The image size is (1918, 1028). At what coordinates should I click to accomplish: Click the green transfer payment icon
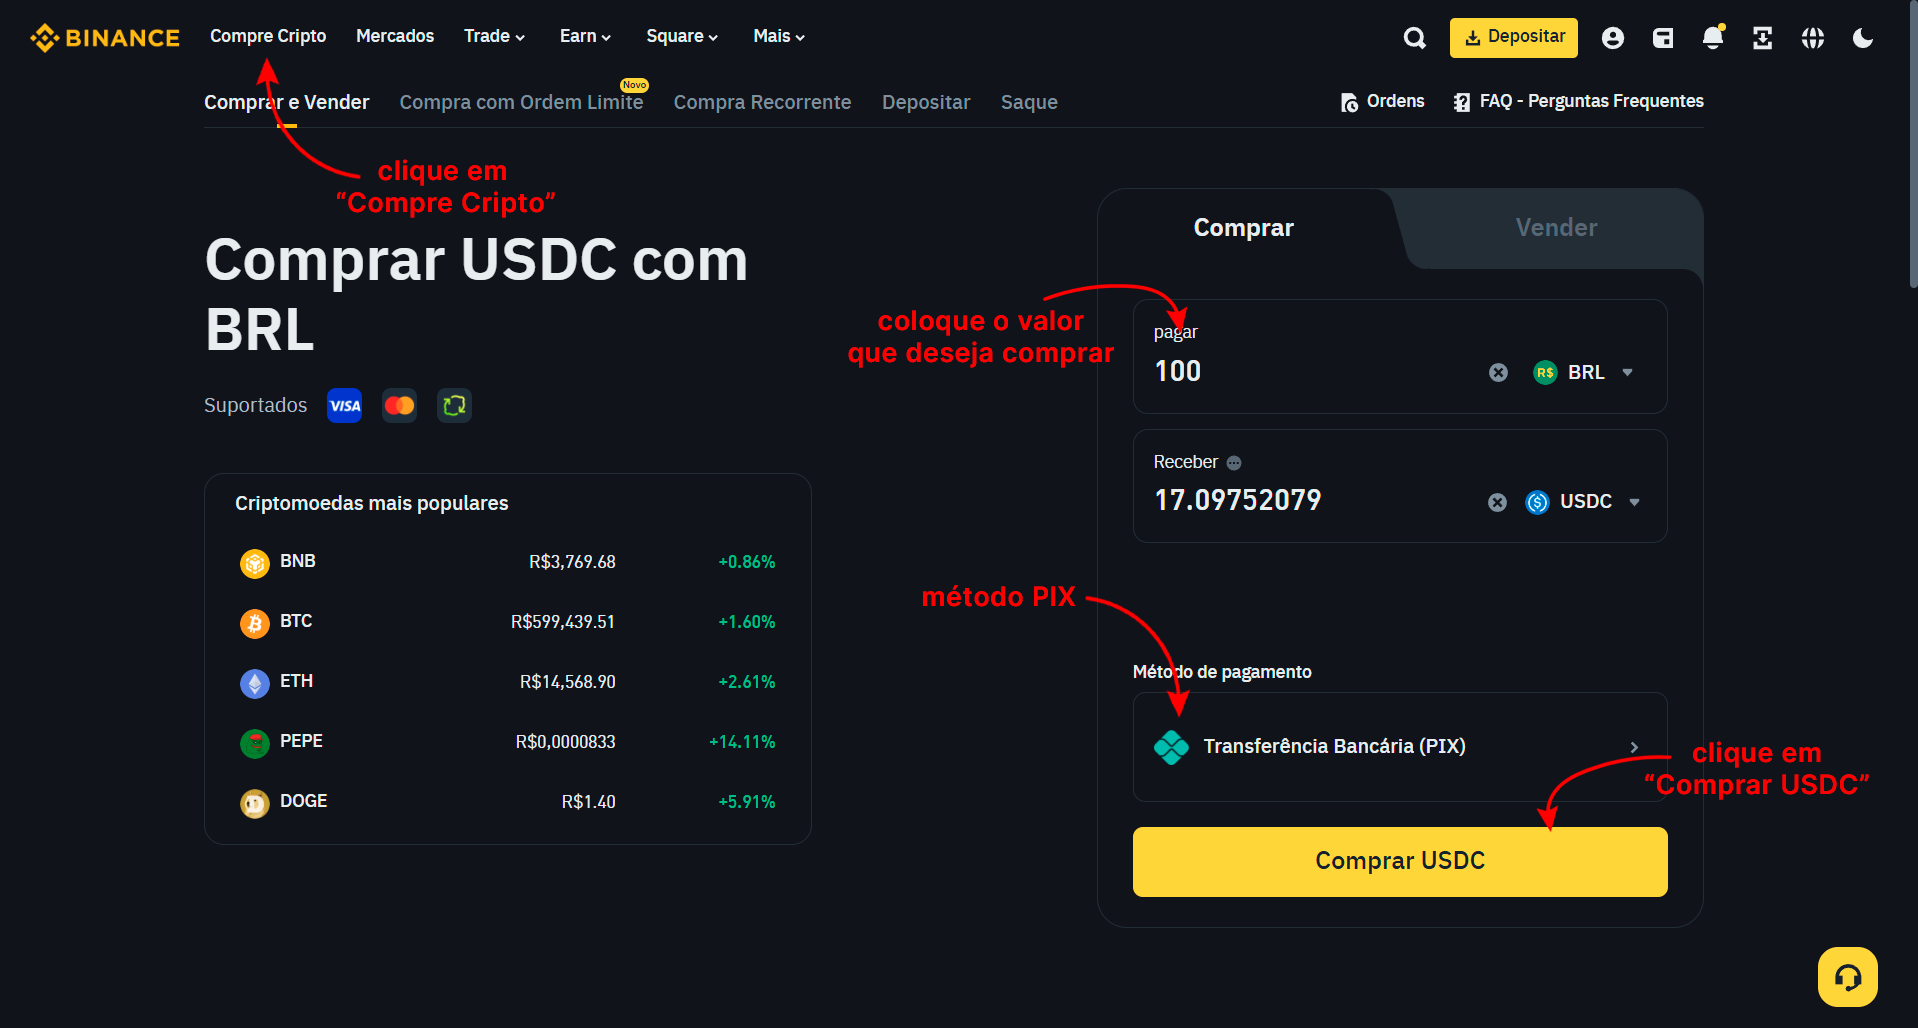click(x=454, y=405)
